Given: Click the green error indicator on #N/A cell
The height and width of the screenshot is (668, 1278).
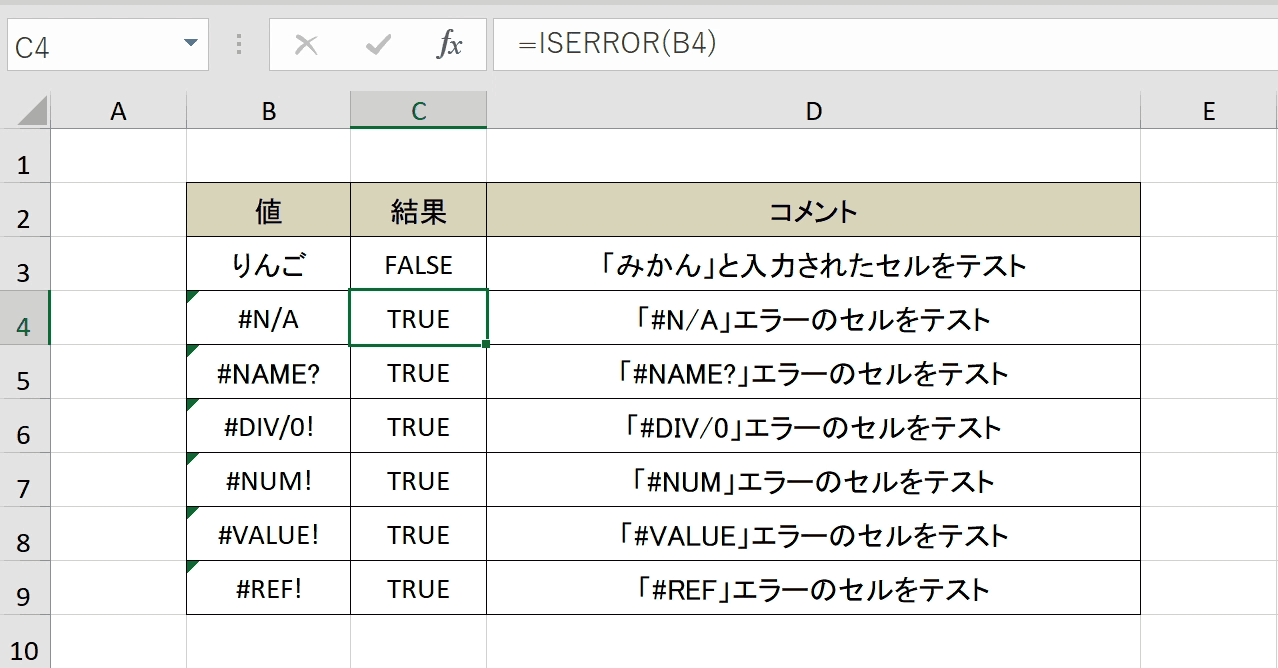Looking at the screenshot, I should [x=193, y=296].
